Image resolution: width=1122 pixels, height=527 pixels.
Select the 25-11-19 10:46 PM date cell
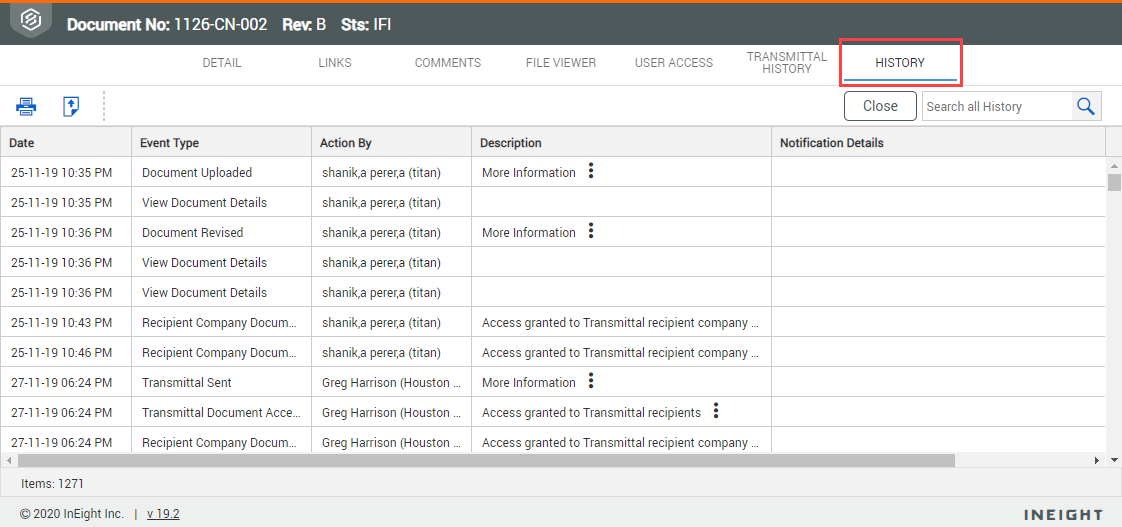click(x=66, y=352)
